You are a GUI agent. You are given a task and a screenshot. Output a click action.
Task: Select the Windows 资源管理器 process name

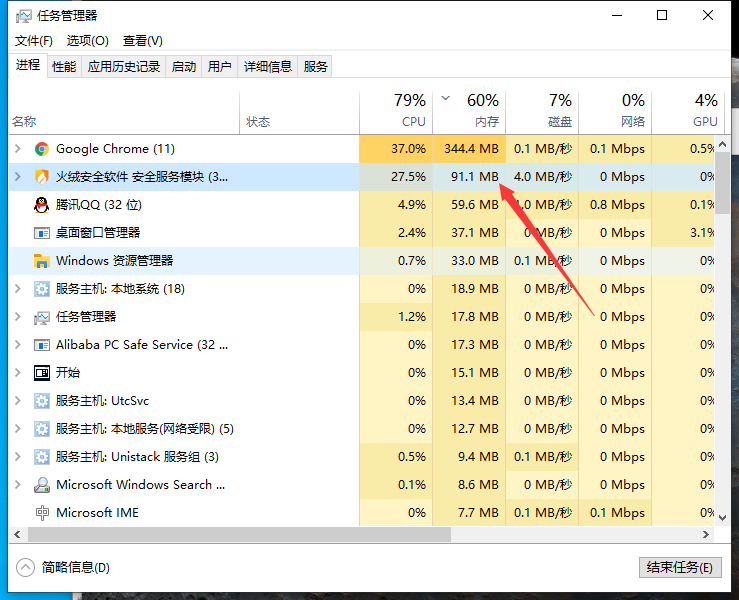pyautogui.click(x=115, y=261)
